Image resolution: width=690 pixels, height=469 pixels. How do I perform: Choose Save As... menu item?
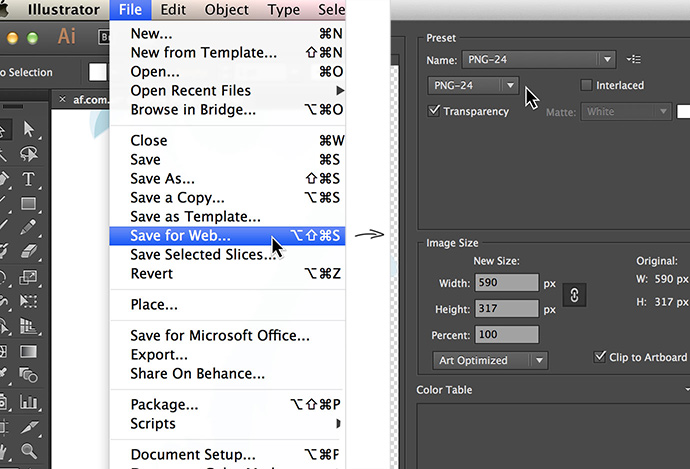point(227,178)
